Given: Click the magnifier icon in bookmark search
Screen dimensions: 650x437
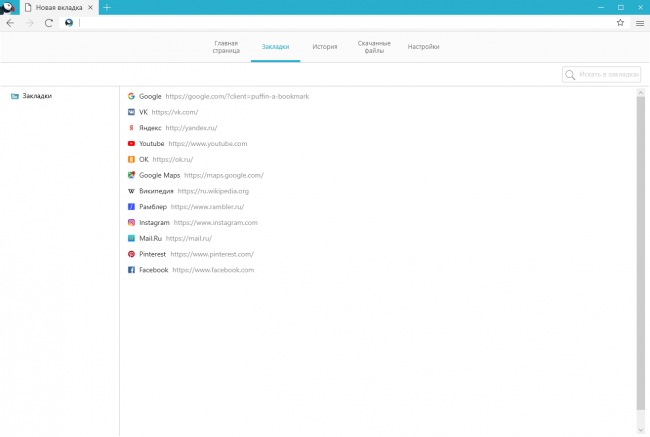Looking at the screenshot, I should click(570, 75).
